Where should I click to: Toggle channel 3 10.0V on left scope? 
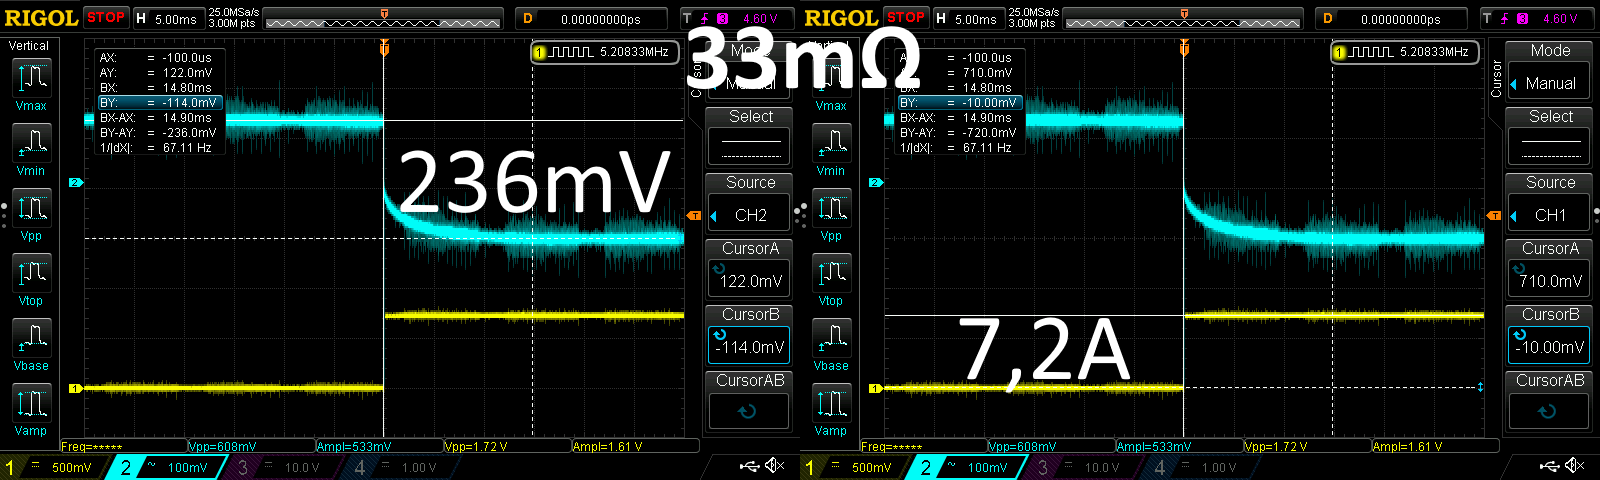(x=283, y=467)
